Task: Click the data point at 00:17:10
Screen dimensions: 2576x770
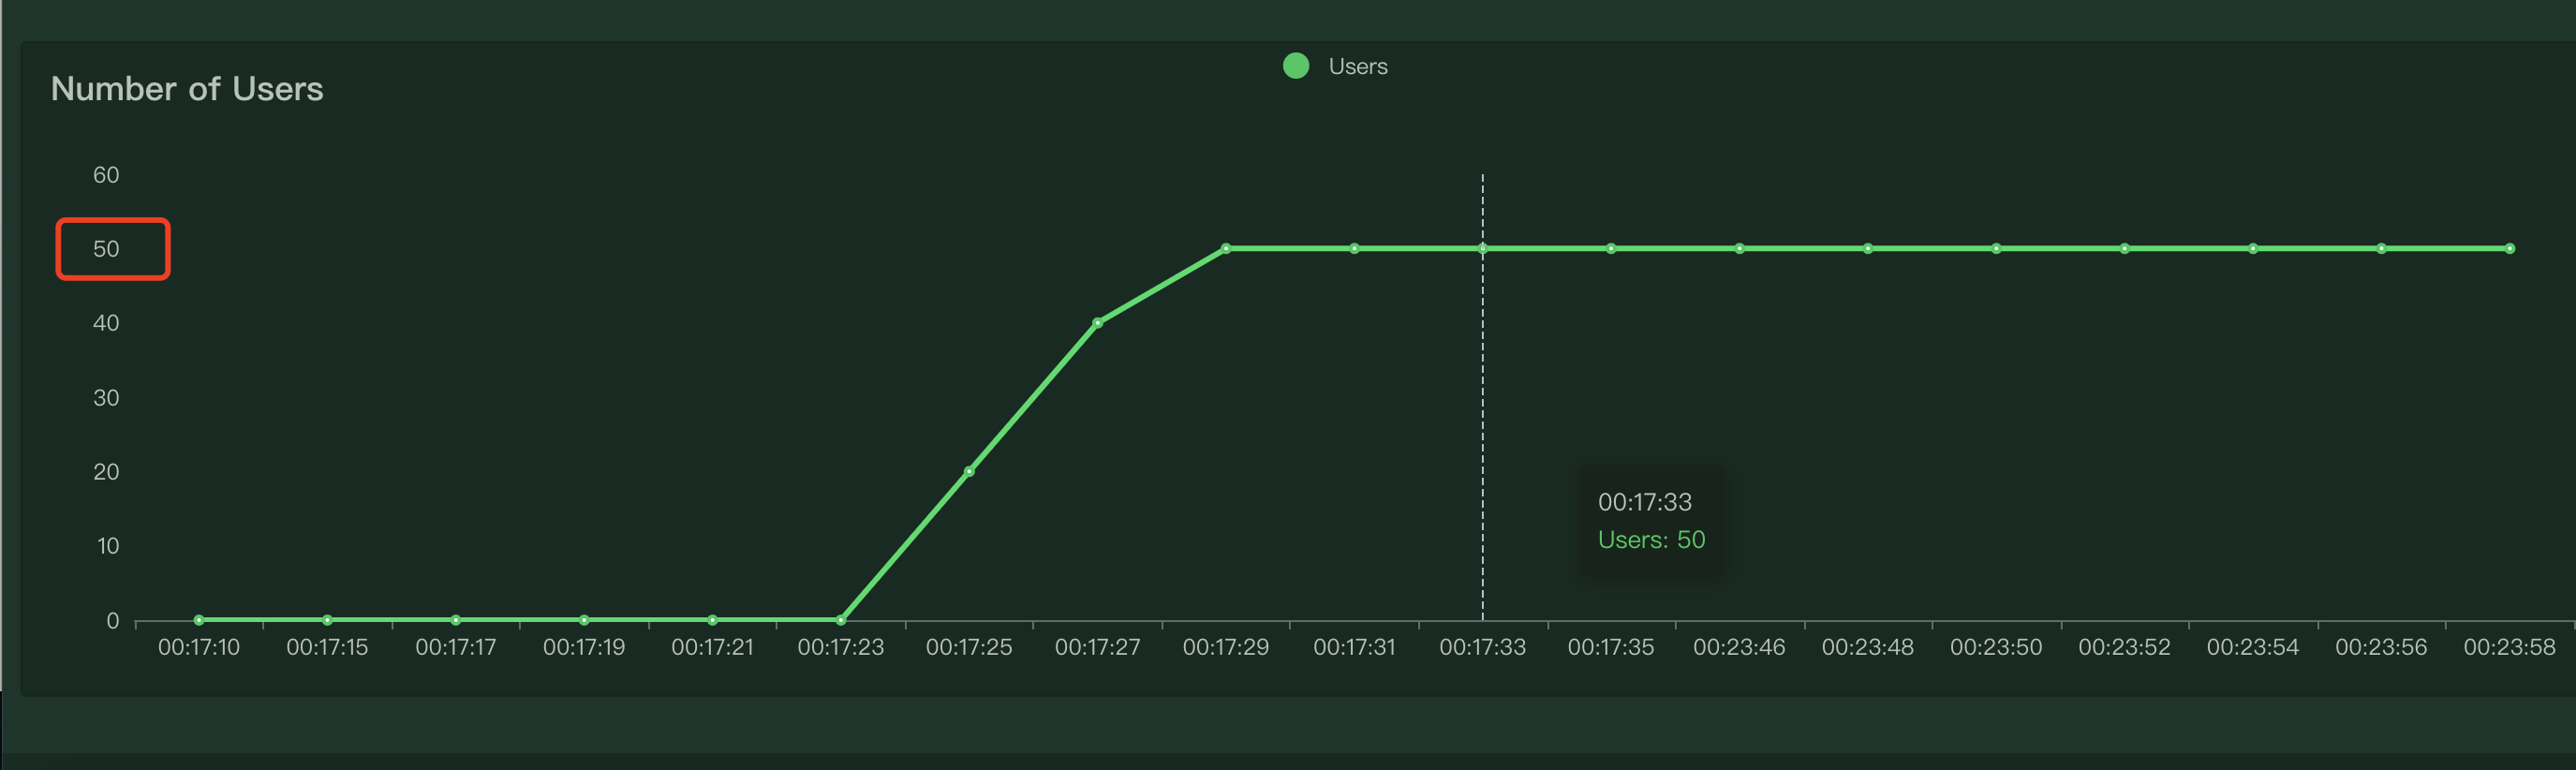Action: point(199,620)
